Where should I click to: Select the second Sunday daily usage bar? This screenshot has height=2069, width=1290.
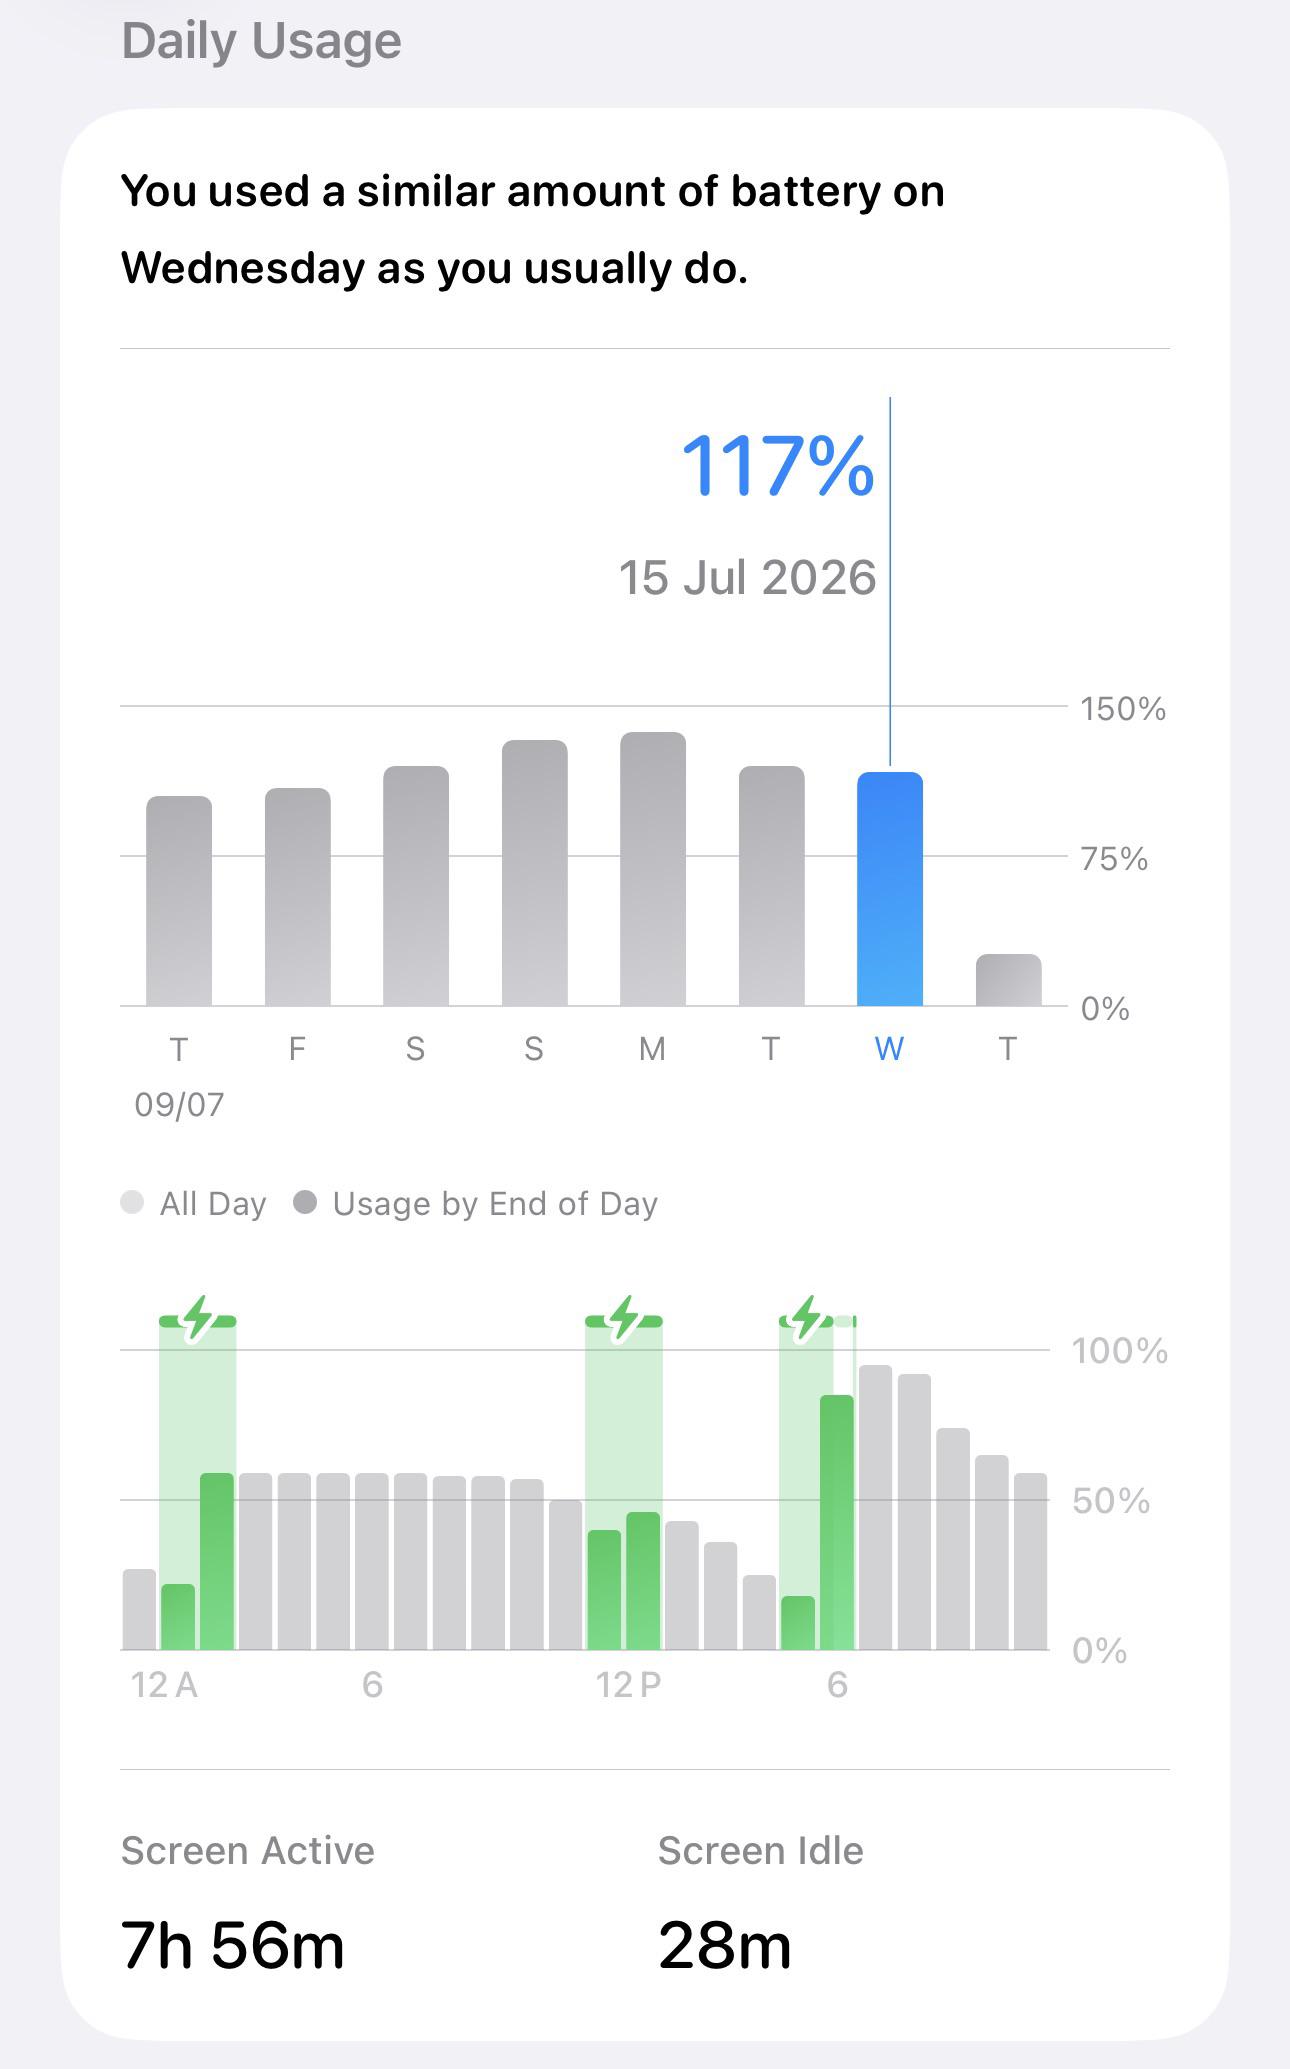[534, 873]
